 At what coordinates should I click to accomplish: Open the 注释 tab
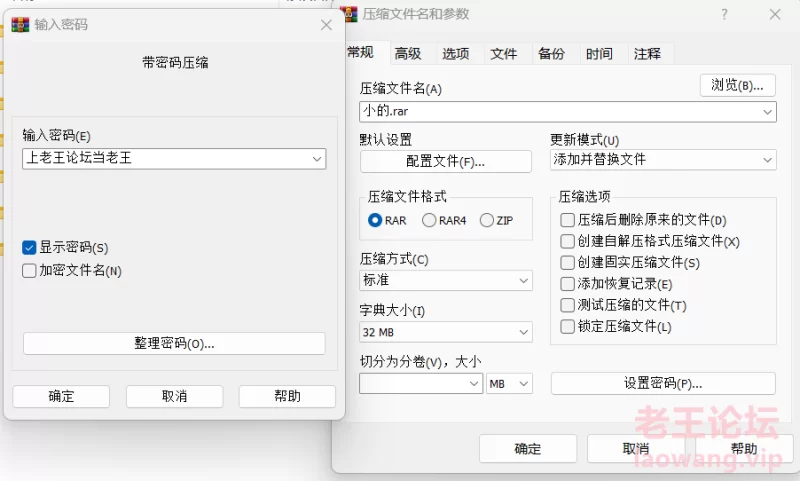click(648, 54)
